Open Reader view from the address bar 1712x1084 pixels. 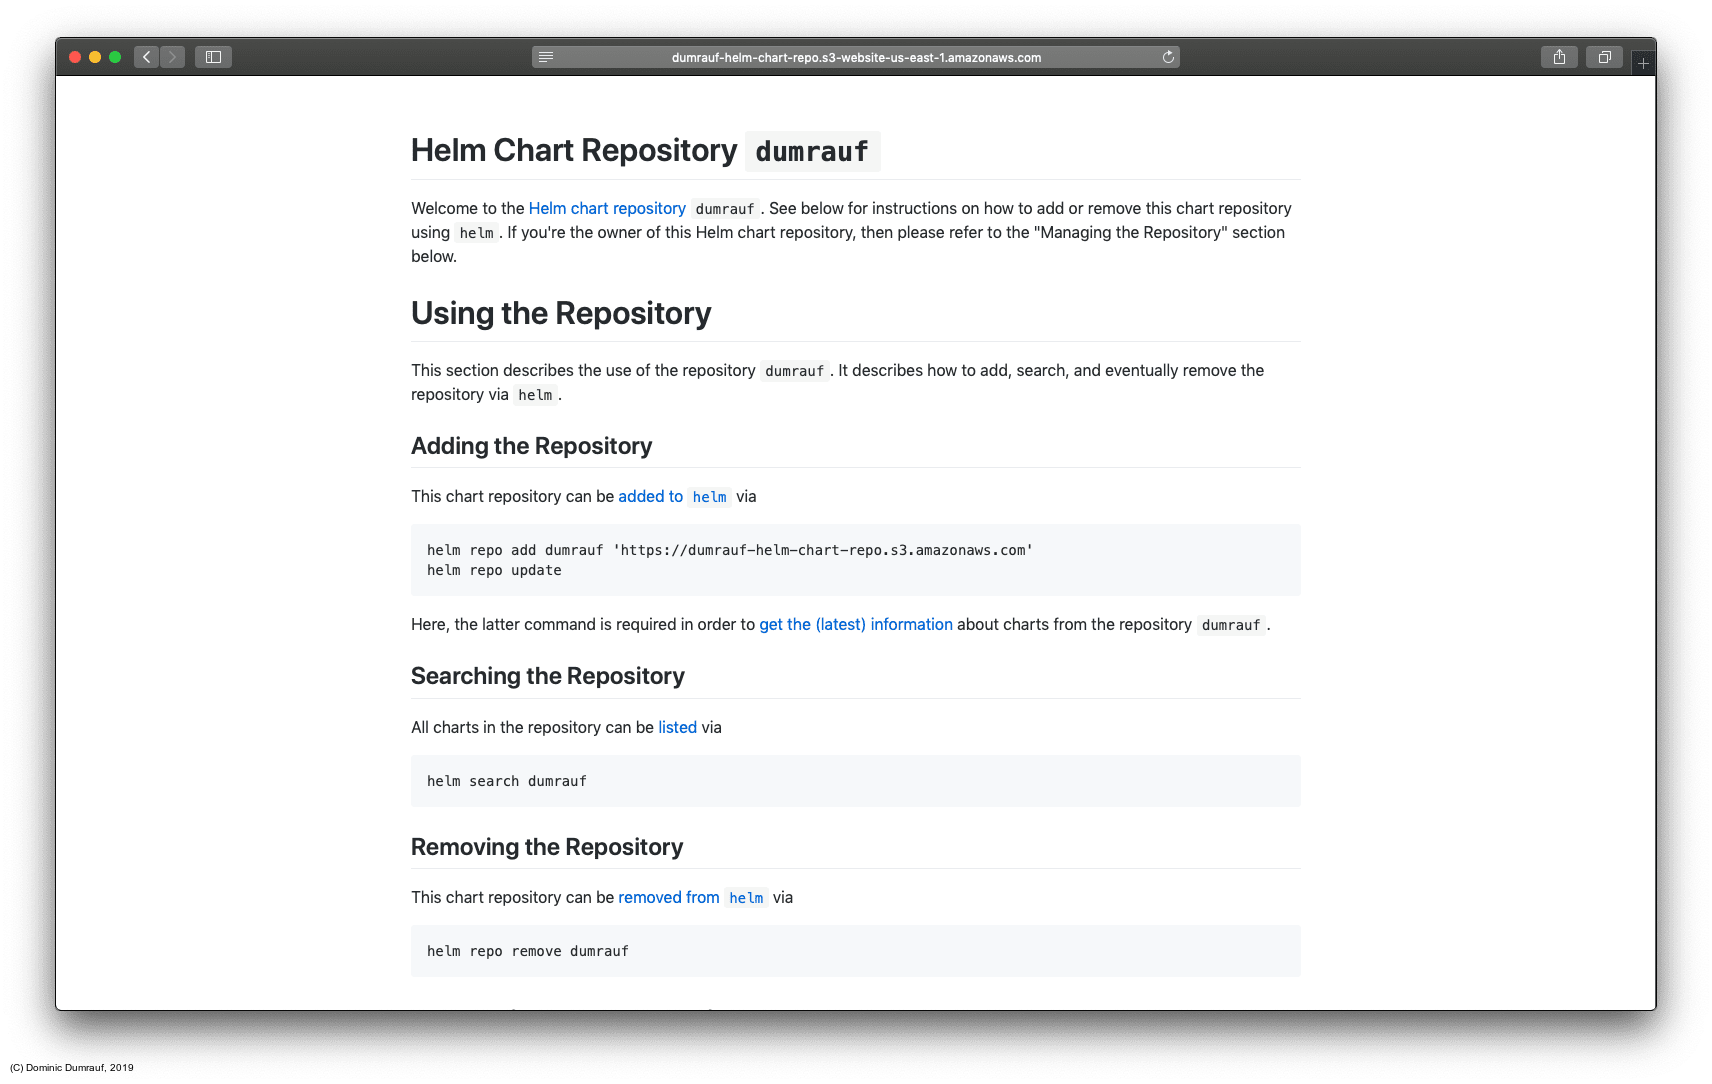(546, 57)
